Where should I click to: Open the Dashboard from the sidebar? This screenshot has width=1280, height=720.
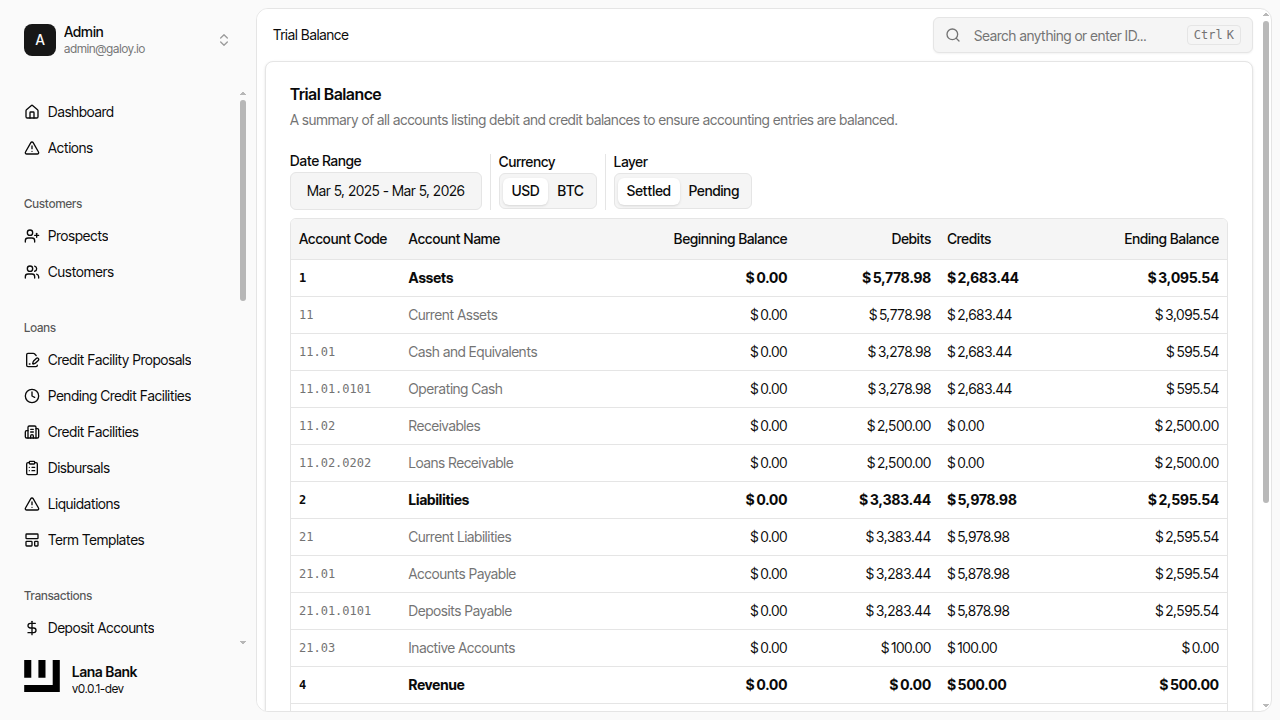coord(80,111)
